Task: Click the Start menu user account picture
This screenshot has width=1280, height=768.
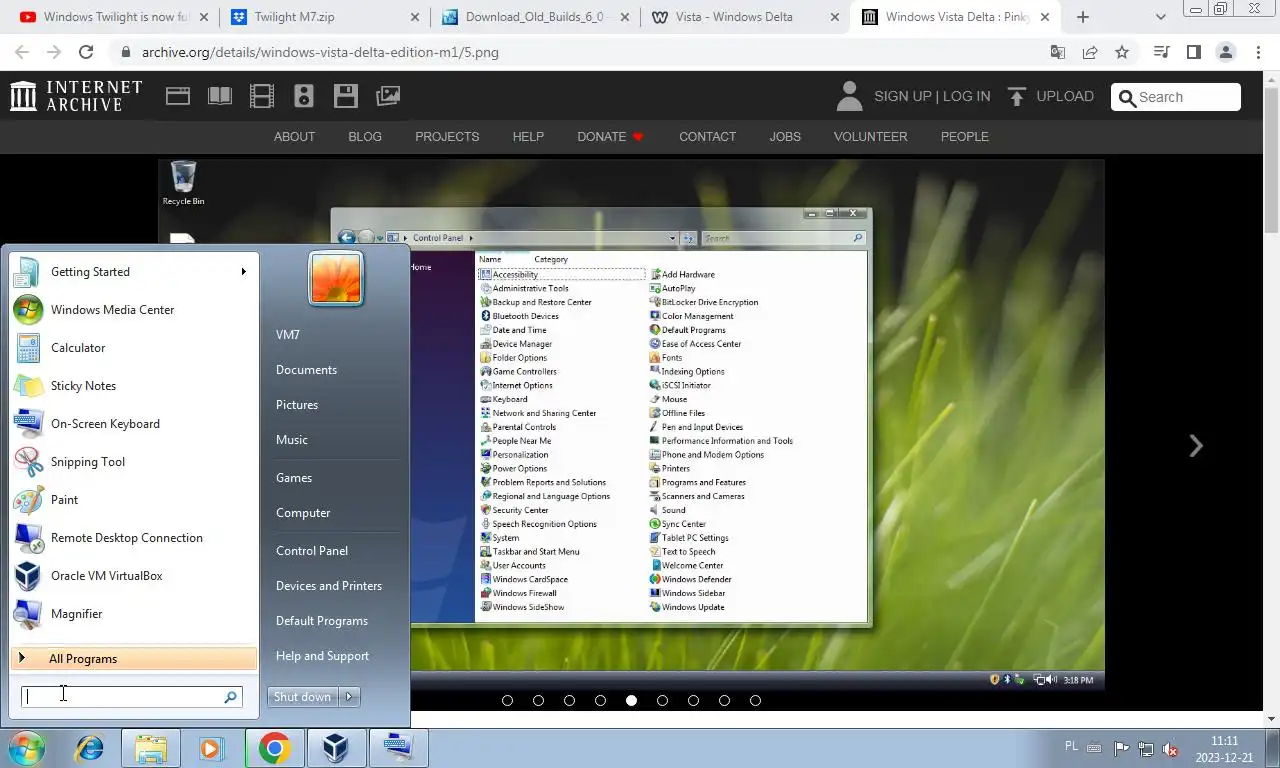Action: point(336,278)
